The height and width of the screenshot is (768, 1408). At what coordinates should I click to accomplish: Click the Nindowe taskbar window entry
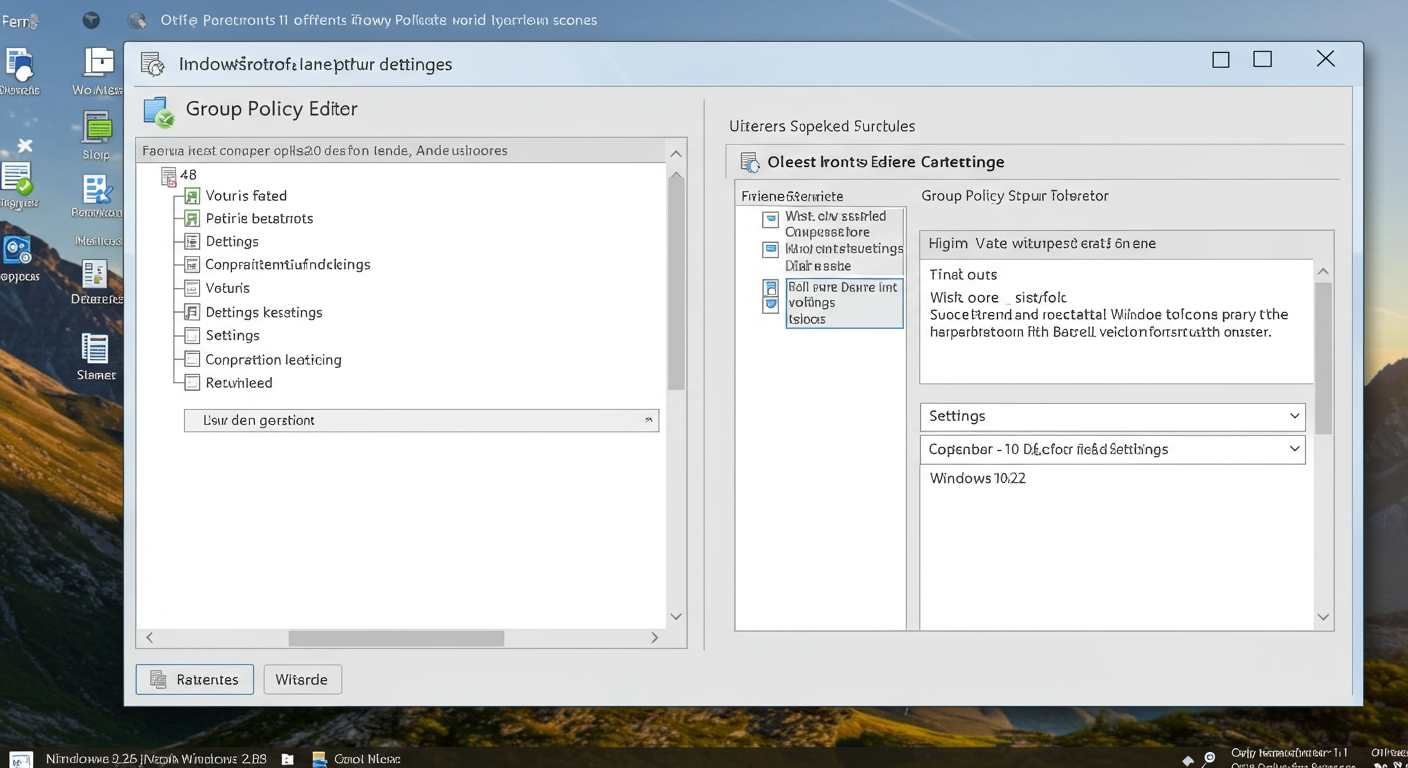pyautogui.click(x=156, y=759)
